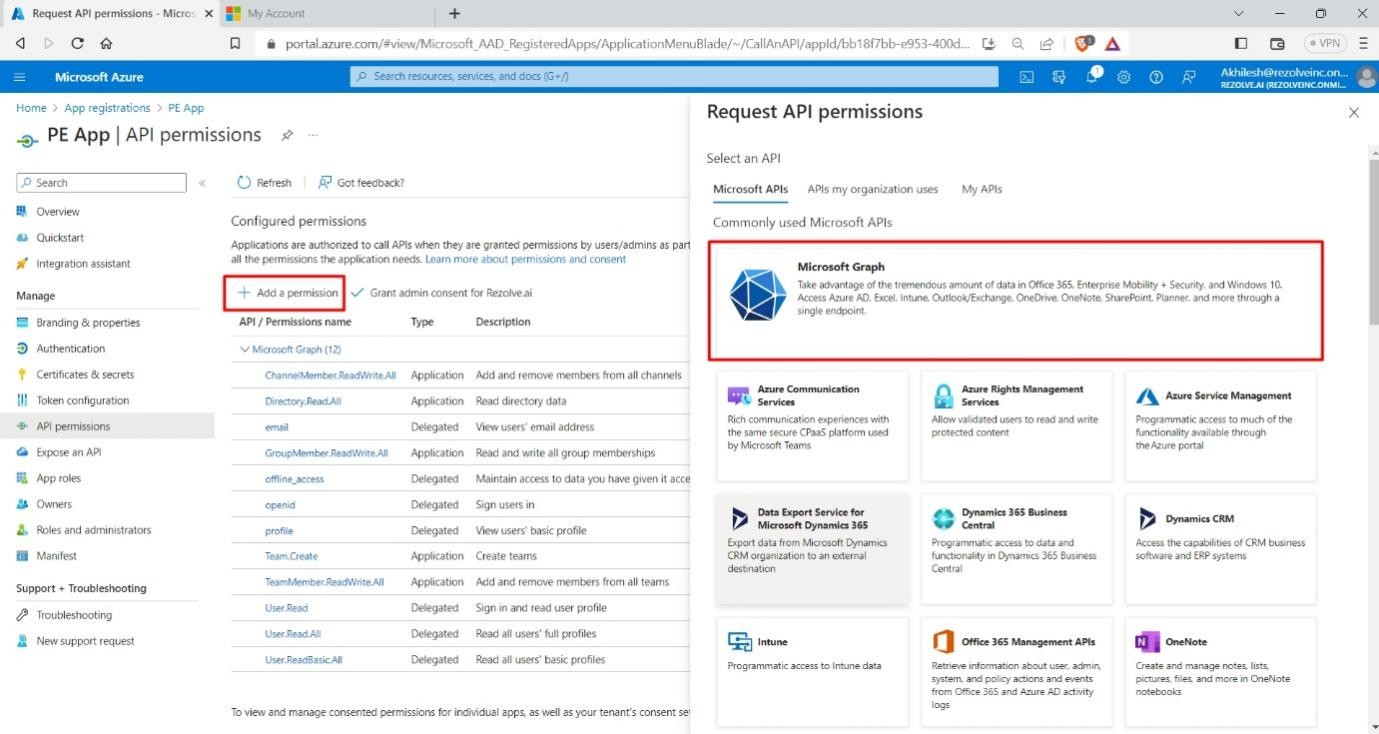Refresh the configured permissions list
This screenshot has width=1379, height=734.
(x=265, y=183)
